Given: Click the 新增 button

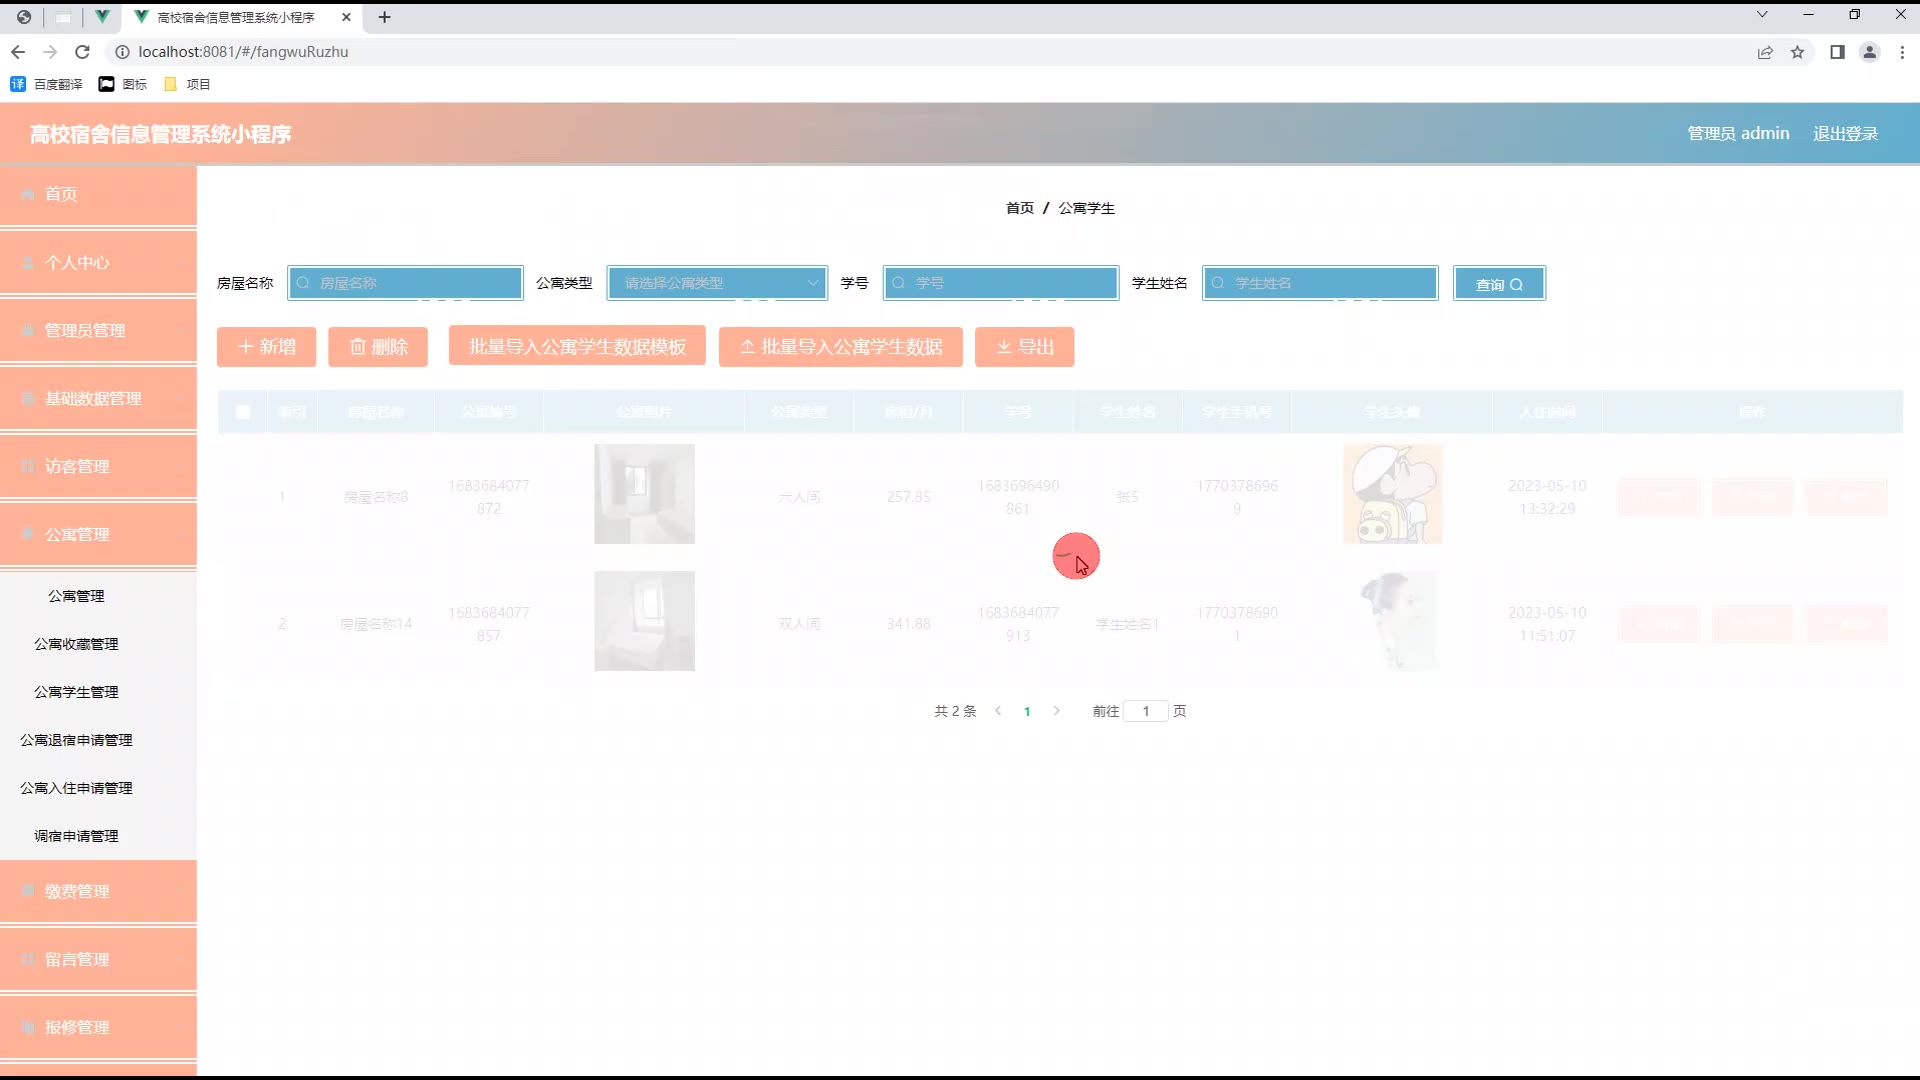Looking at the screenshot, I should click(x=266, y=347).
